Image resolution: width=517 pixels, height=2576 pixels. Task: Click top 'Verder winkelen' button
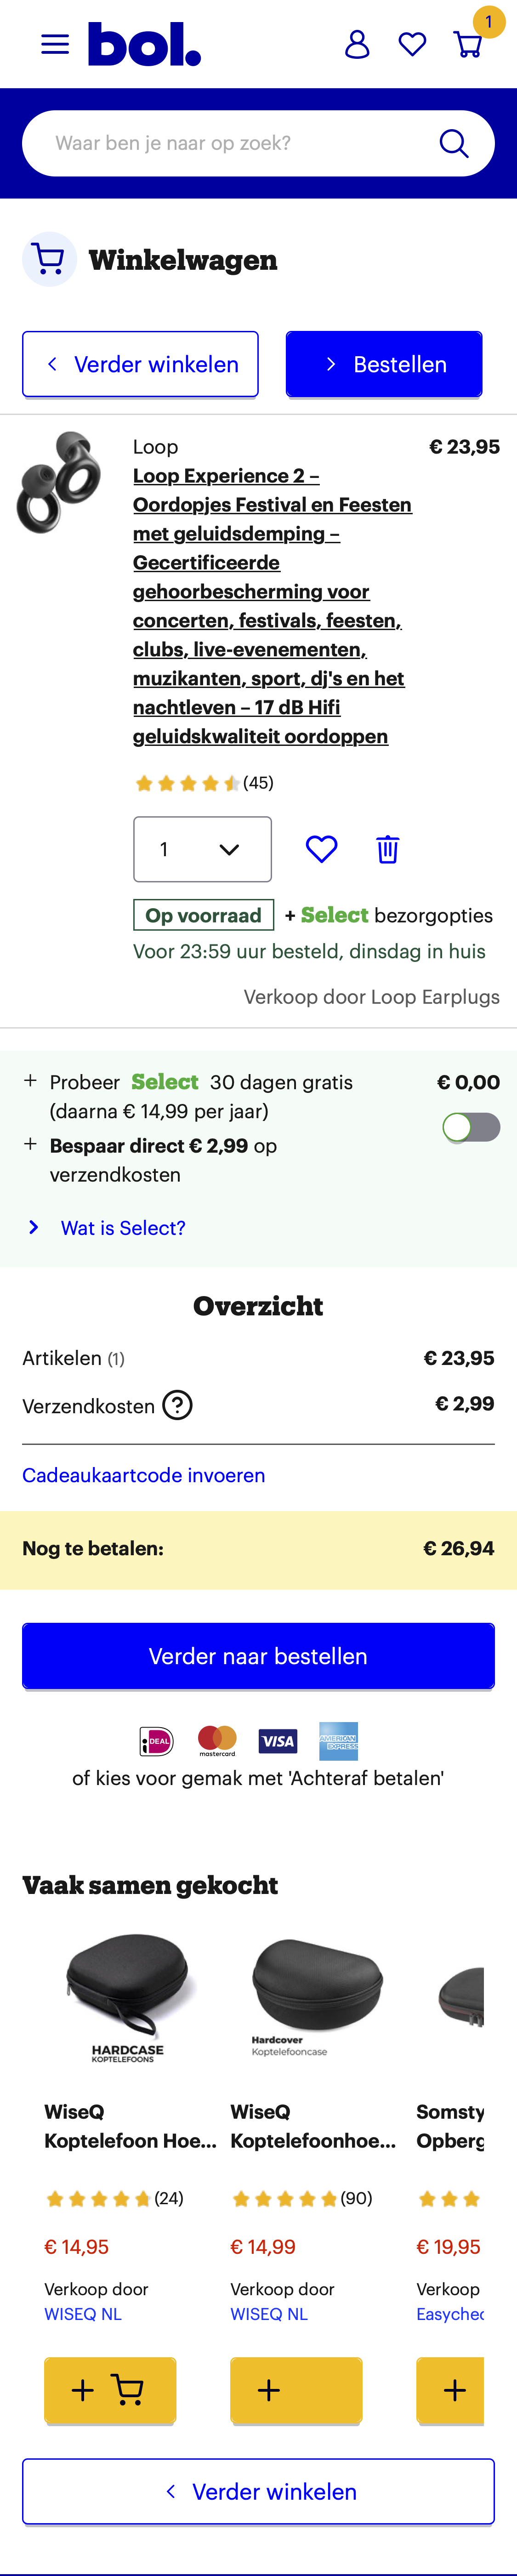(140, 364)
